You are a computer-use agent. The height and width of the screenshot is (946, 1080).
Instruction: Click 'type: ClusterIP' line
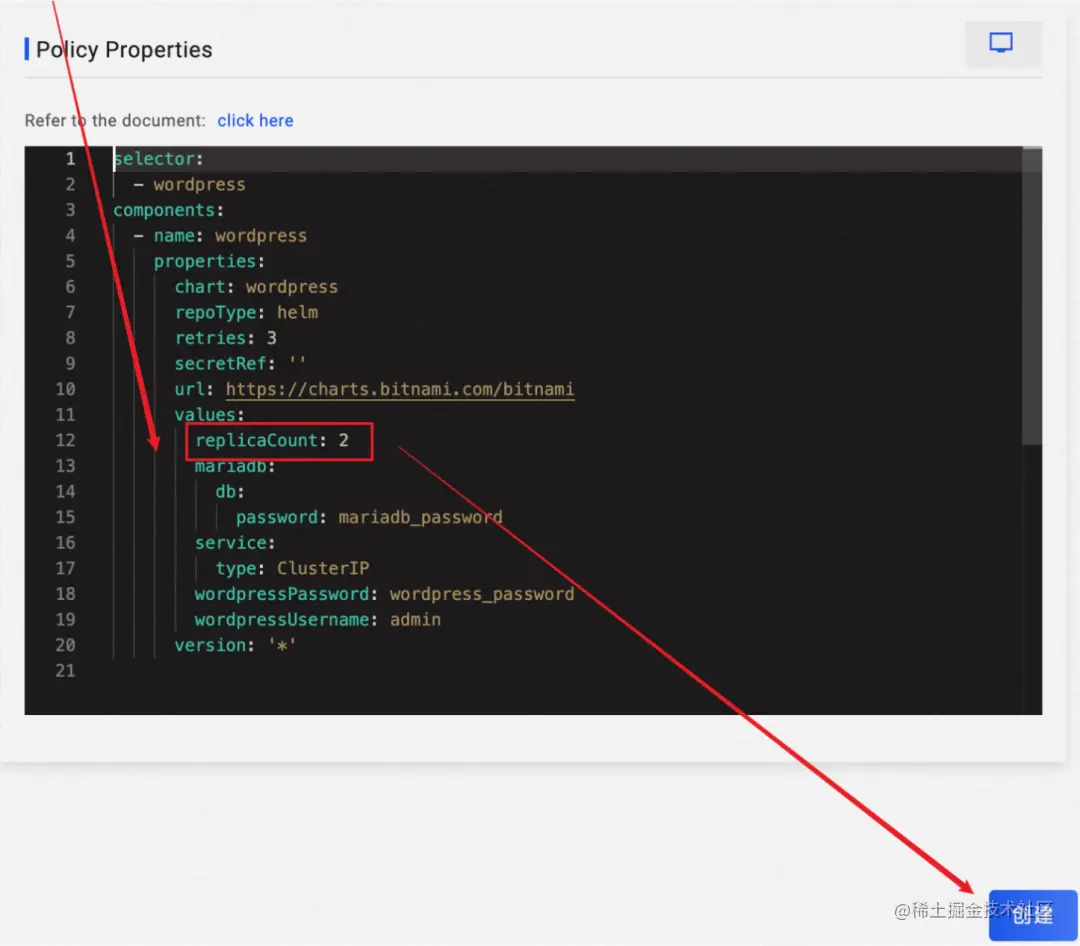point(292,568)
